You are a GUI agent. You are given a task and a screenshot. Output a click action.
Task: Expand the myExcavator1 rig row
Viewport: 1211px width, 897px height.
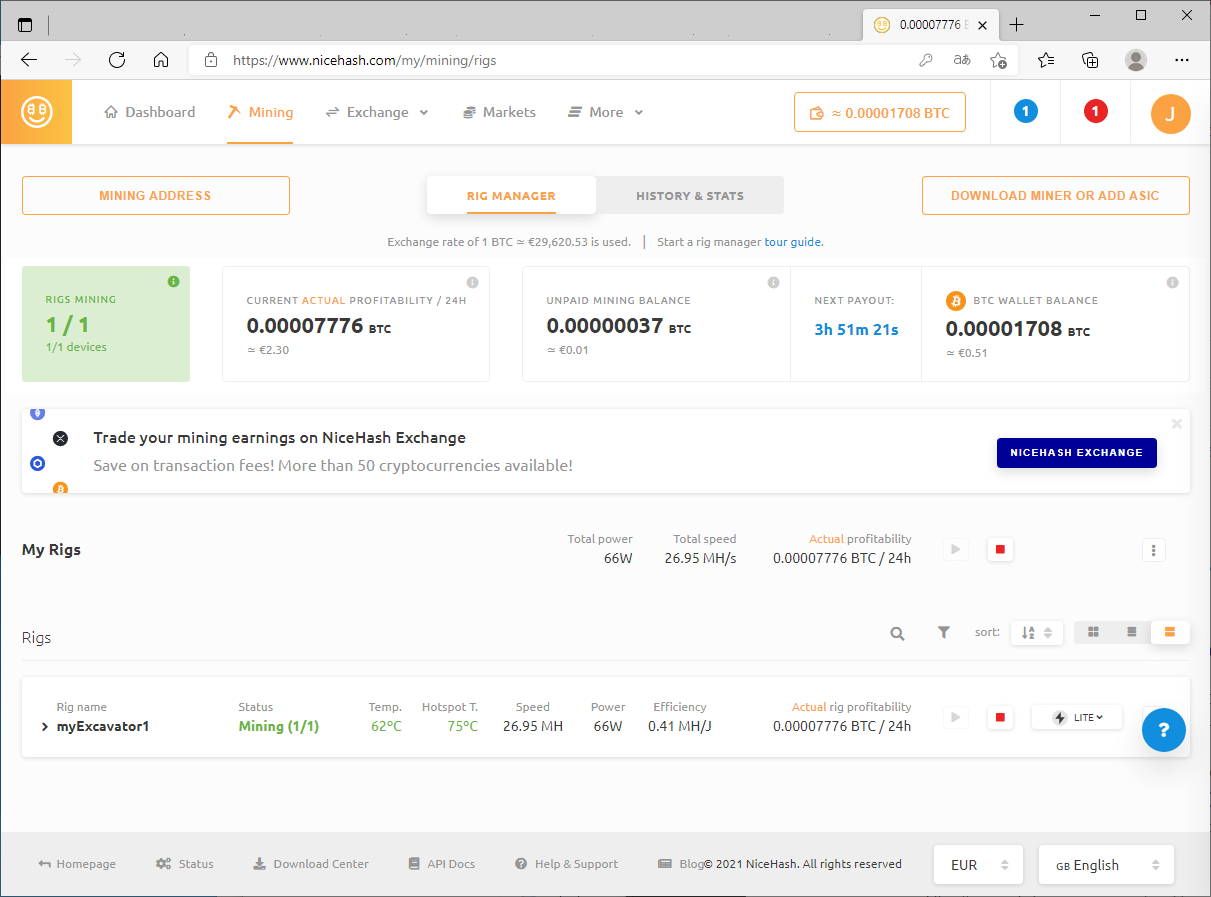45,727
